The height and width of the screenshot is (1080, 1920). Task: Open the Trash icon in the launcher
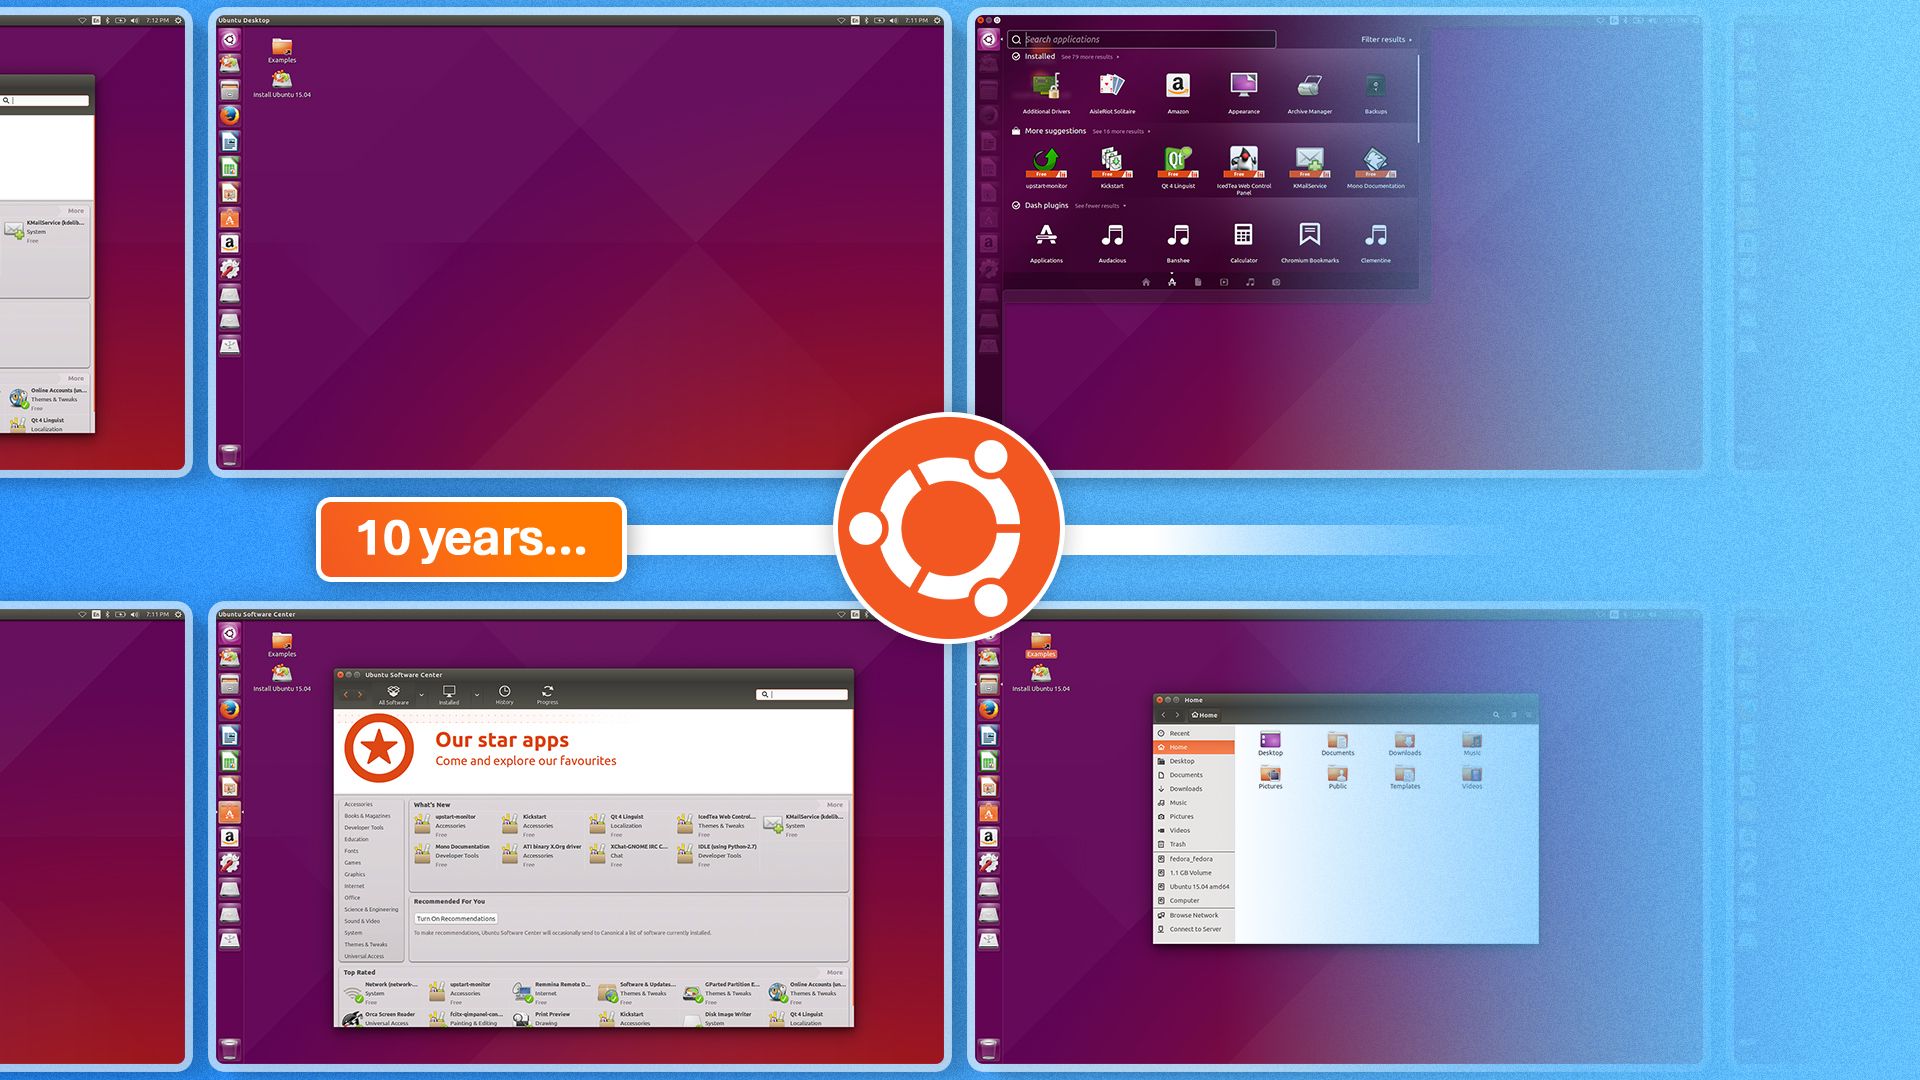coord(229,1048)
